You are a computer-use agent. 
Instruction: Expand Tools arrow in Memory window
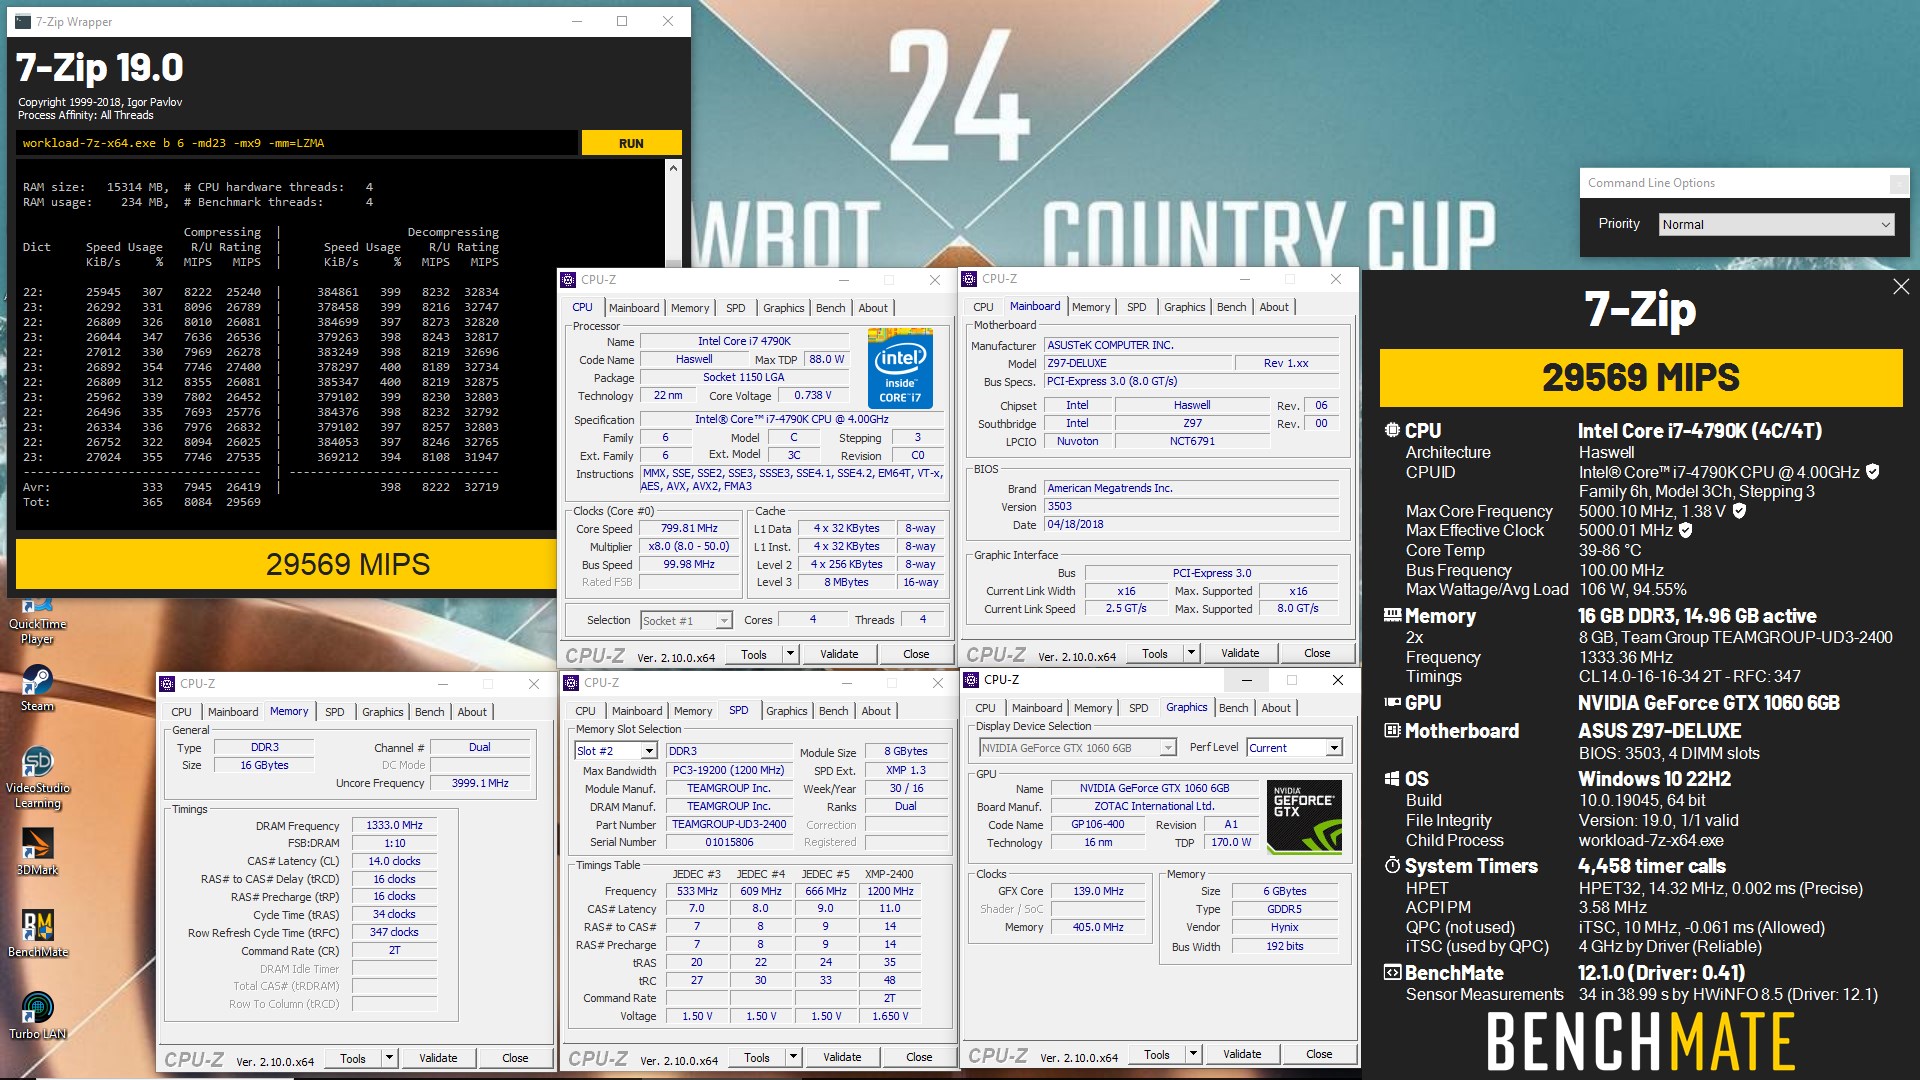[389, 1058]
